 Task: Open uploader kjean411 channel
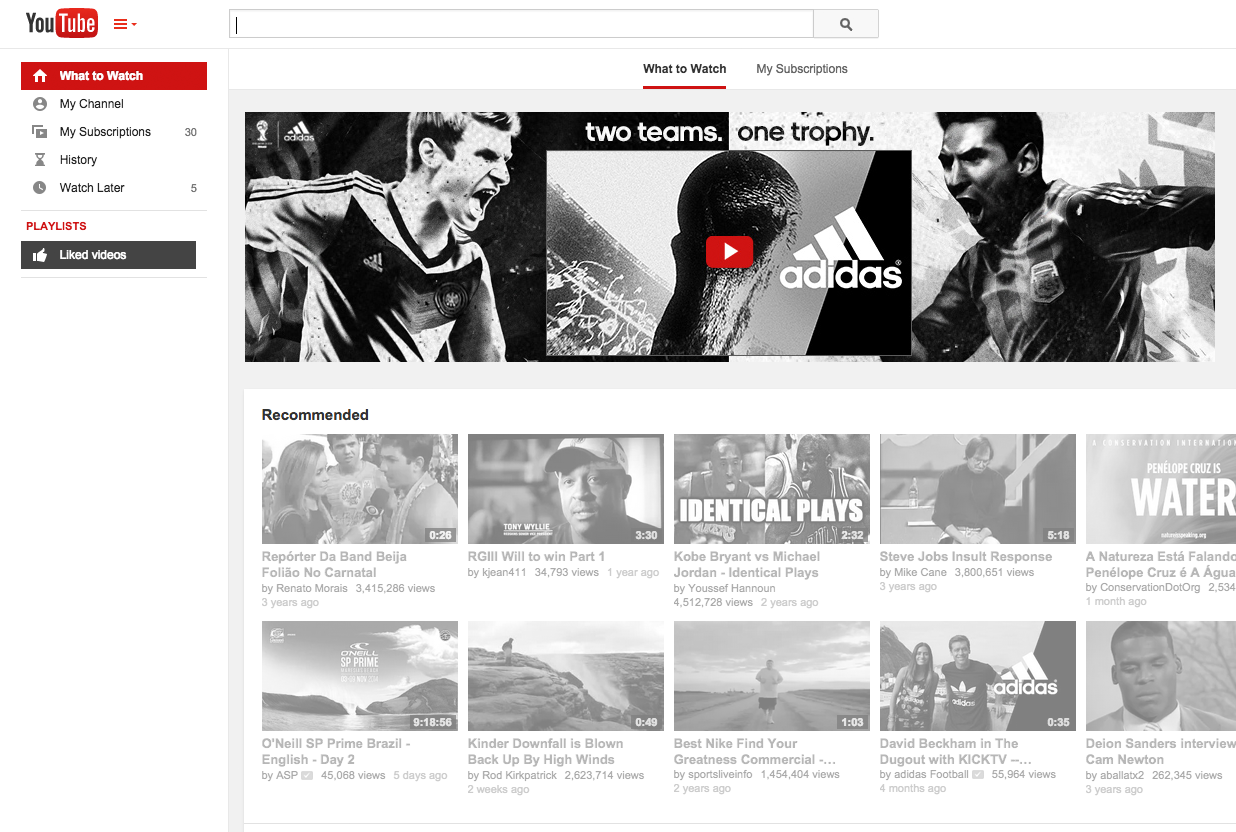(505, 573)
